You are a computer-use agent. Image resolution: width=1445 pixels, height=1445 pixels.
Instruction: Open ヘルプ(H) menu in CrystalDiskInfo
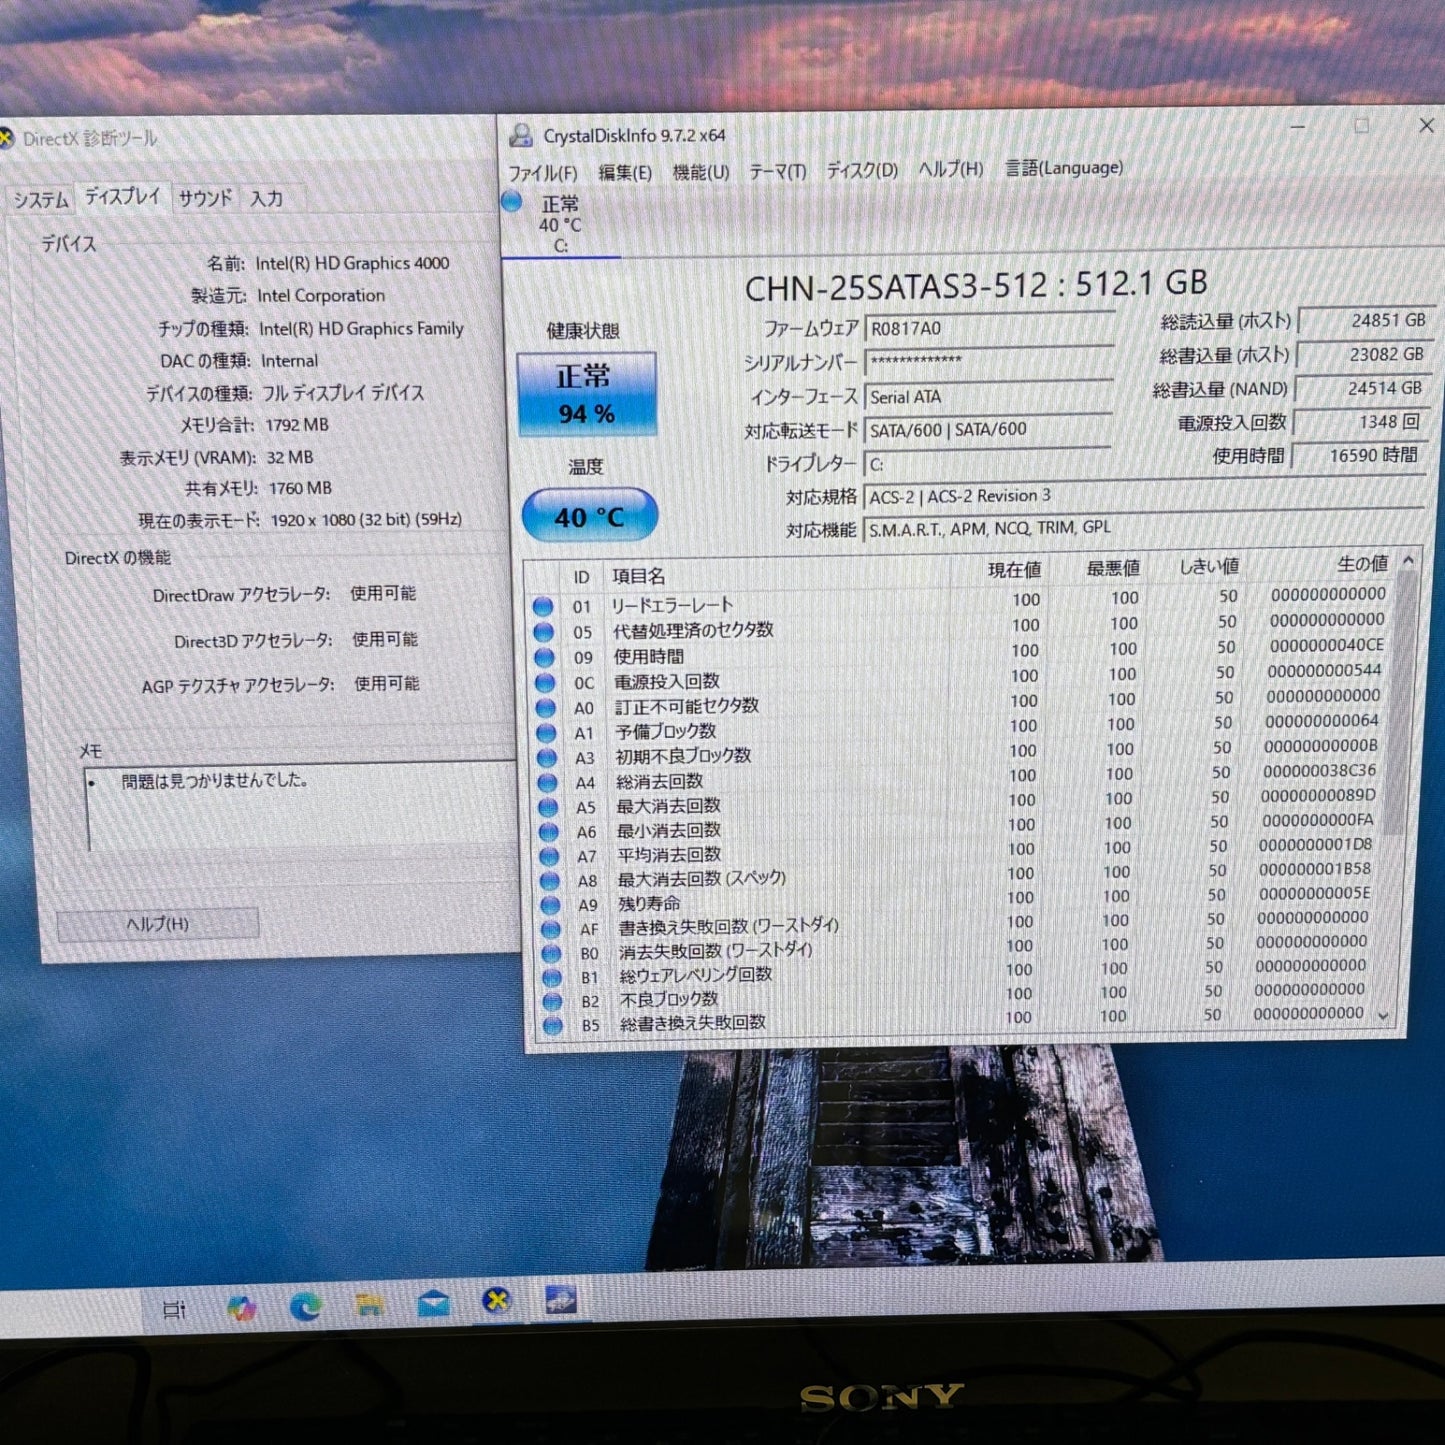pos(951,170)
